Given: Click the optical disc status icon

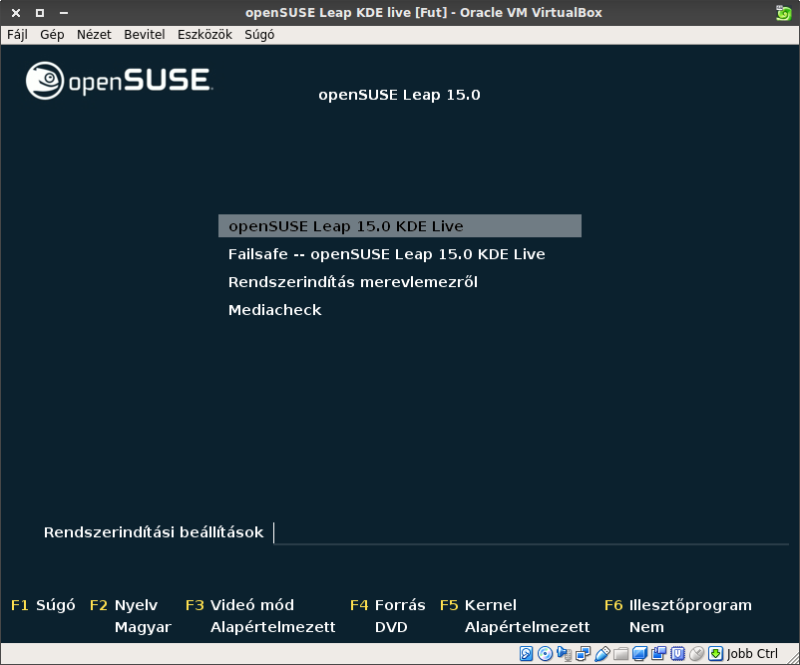Looking at the screenshot, I should point(545,653).
